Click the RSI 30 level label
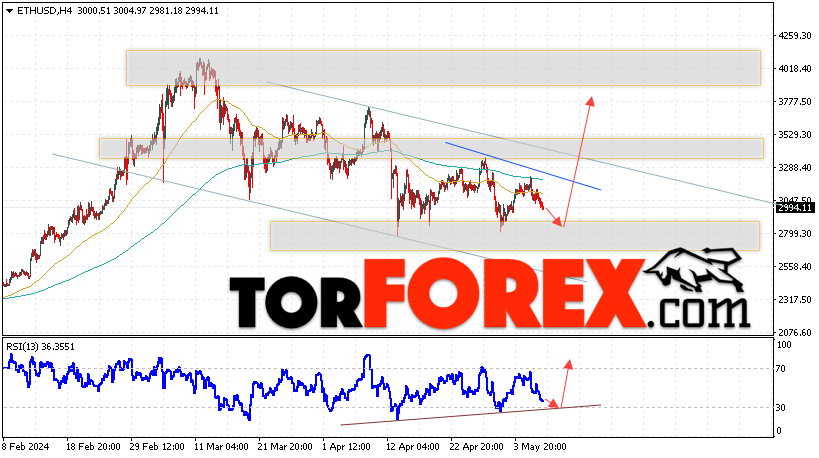 [780, 408]
